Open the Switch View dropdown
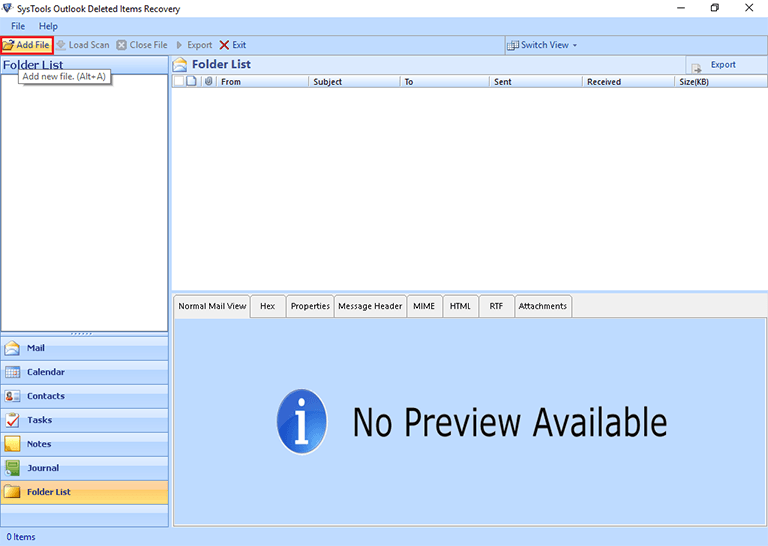Image resolution: width=768 pixels, height=546 pixels. click(x=542, y=45)
